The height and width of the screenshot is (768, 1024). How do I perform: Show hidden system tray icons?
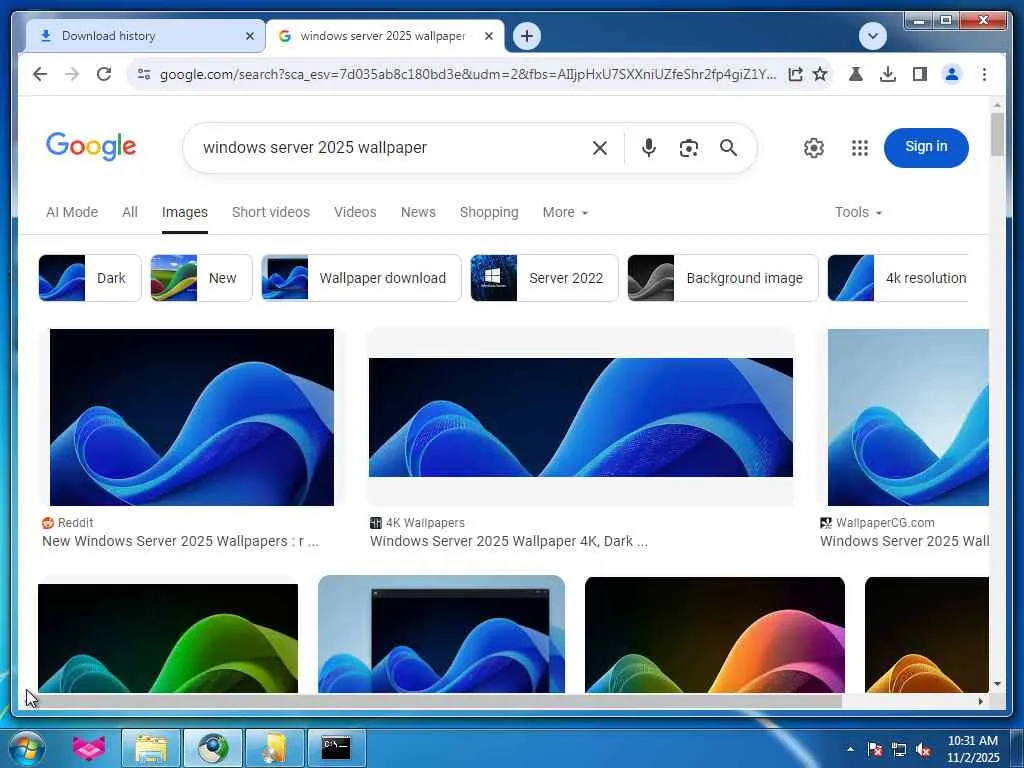[850, 749]
